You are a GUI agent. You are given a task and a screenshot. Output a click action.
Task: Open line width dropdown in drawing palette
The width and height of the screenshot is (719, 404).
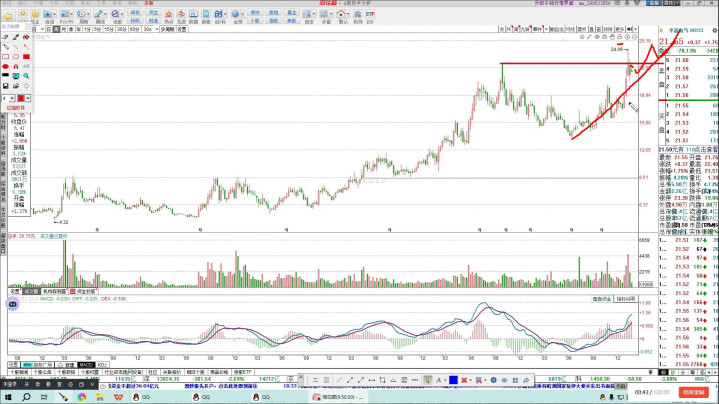tap(10, 98)
